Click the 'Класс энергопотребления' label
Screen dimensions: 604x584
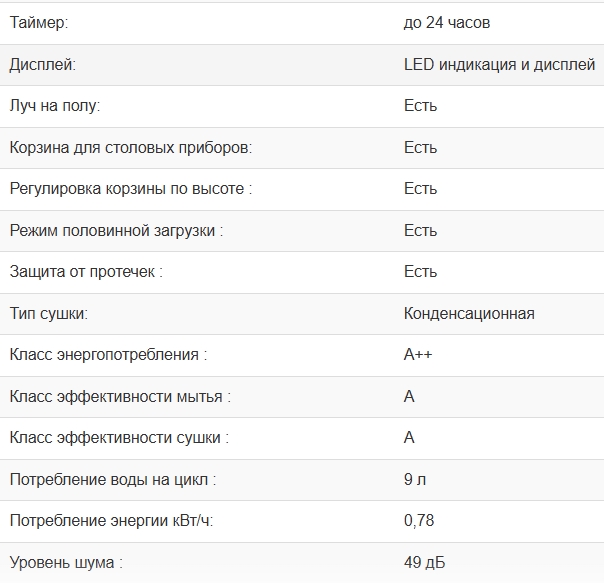tap(108, 354)
